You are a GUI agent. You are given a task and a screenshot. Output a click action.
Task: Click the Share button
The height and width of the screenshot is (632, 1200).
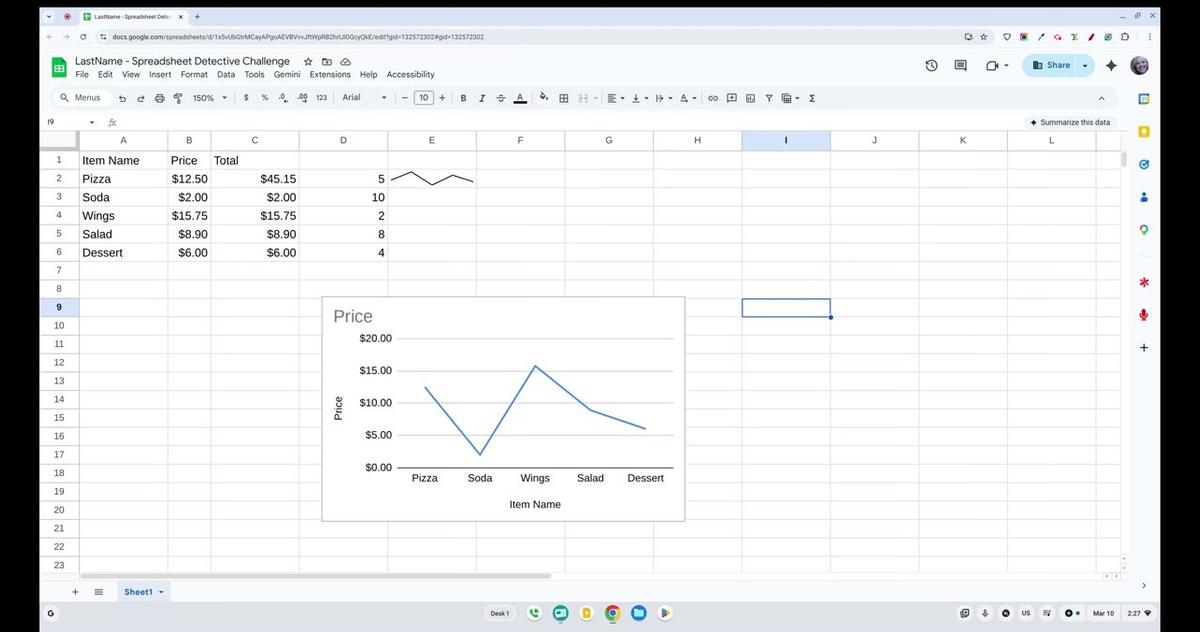(1051, 65)
